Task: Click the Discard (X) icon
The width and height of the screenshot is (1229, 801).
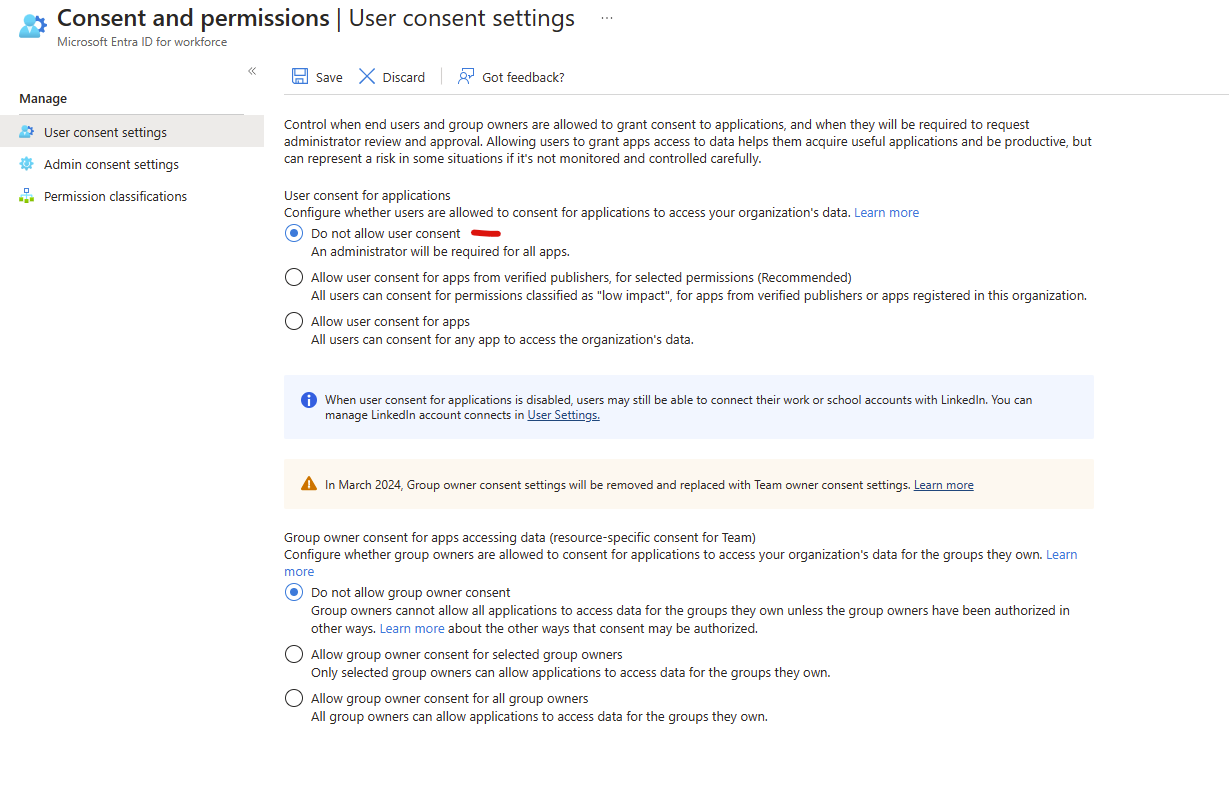Action: (x=367, y=76)
